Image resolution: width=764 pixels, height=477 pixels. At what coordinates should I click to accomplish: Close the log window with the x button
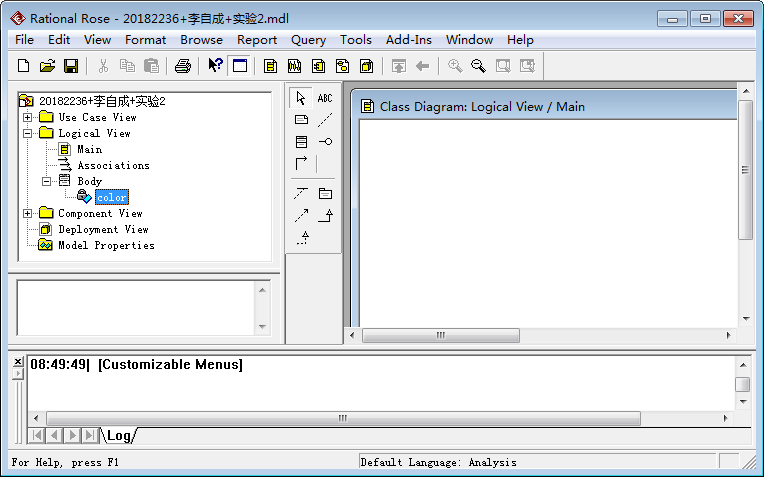[18, 361]
